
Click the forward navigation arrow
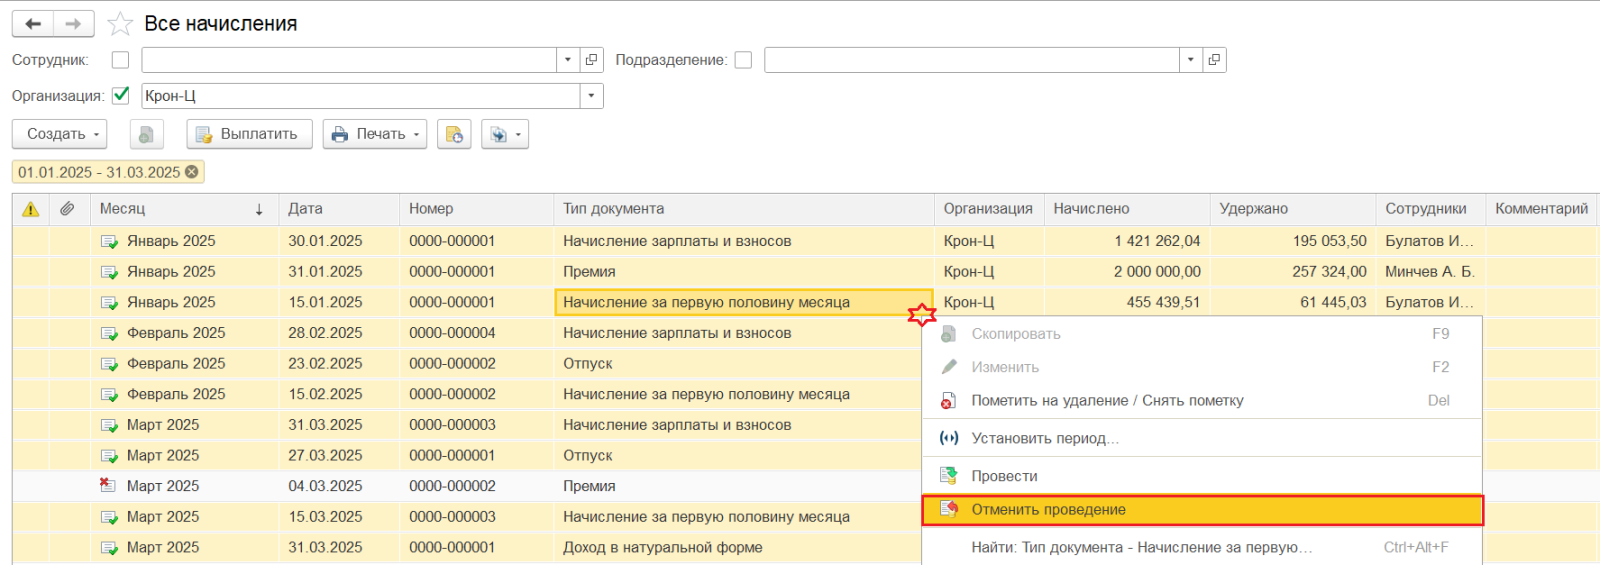tap(73, 24)
